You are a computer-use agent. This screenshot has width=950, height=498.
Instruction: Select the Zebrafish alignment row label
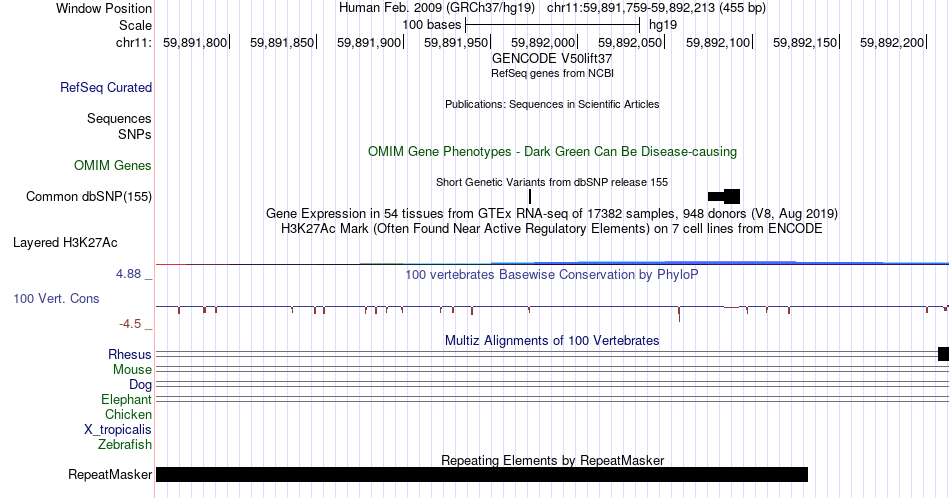click(x=125, y=445)
